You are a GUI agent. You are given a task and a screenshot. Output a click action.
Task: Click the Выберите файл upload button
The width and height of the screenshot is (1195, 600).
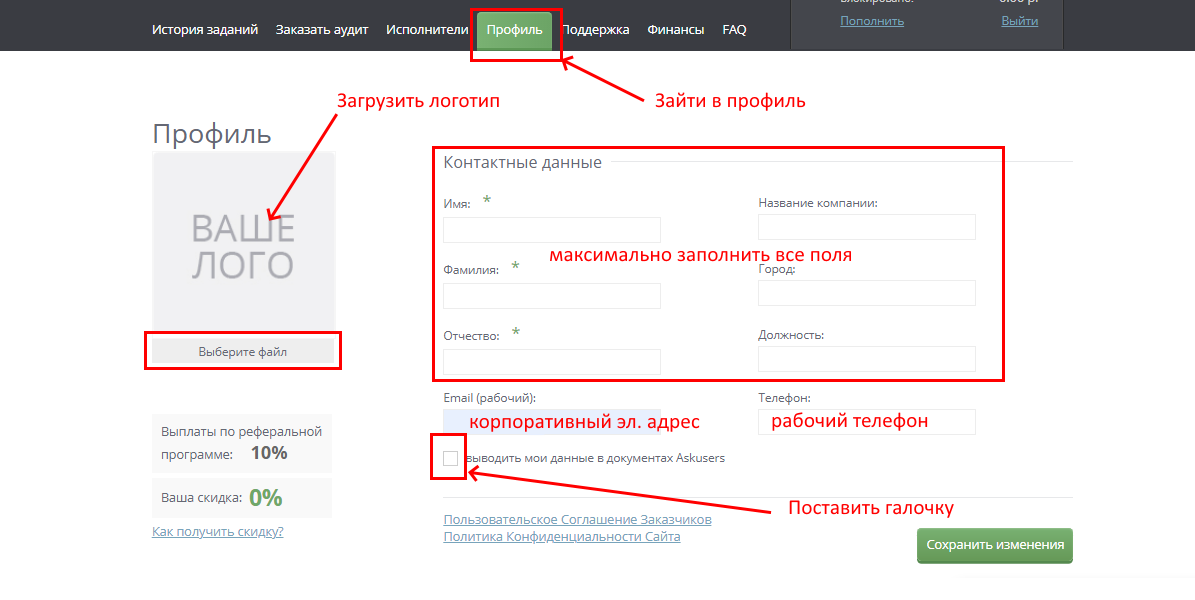[x=243, y=351]
